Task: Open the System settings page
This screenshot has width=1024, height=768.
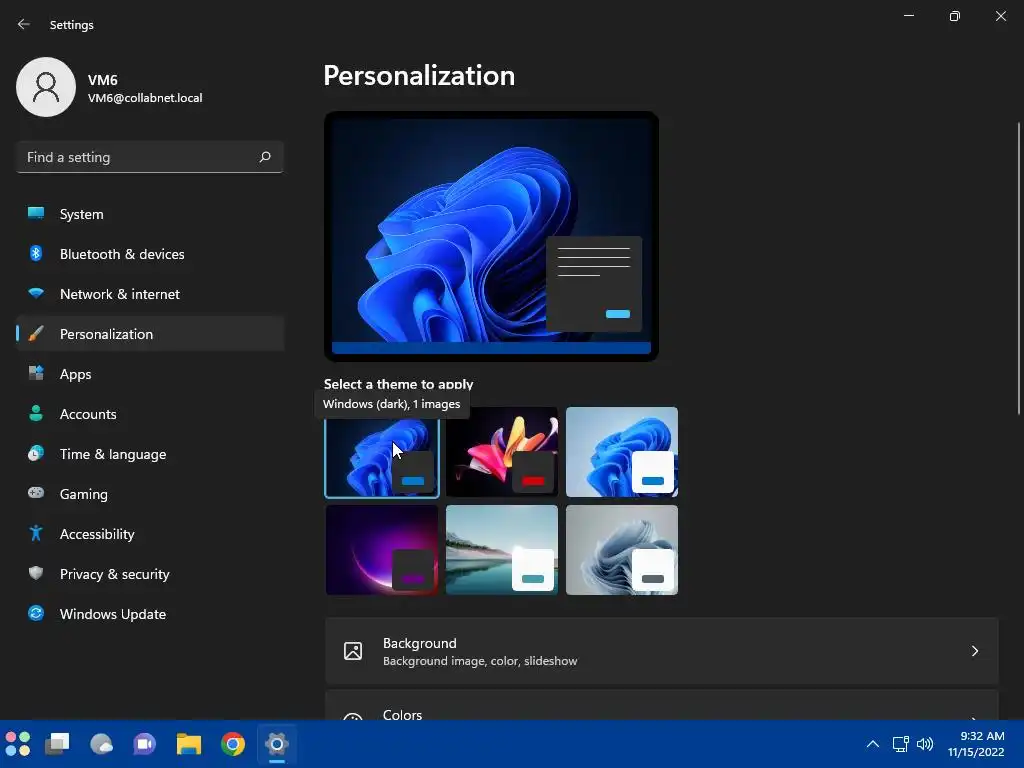Action: click(150, 214)
